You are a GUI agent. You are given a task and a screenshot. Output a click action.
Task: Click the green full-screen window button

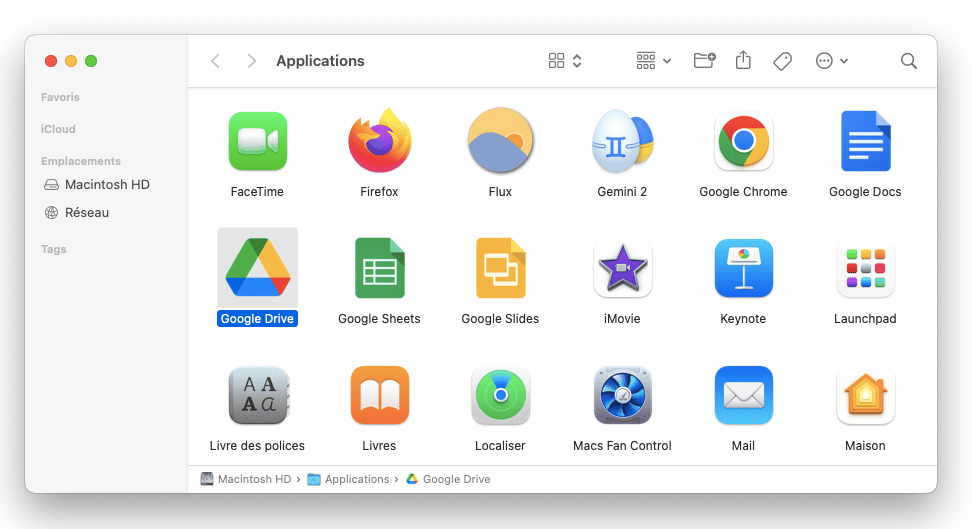91,61
